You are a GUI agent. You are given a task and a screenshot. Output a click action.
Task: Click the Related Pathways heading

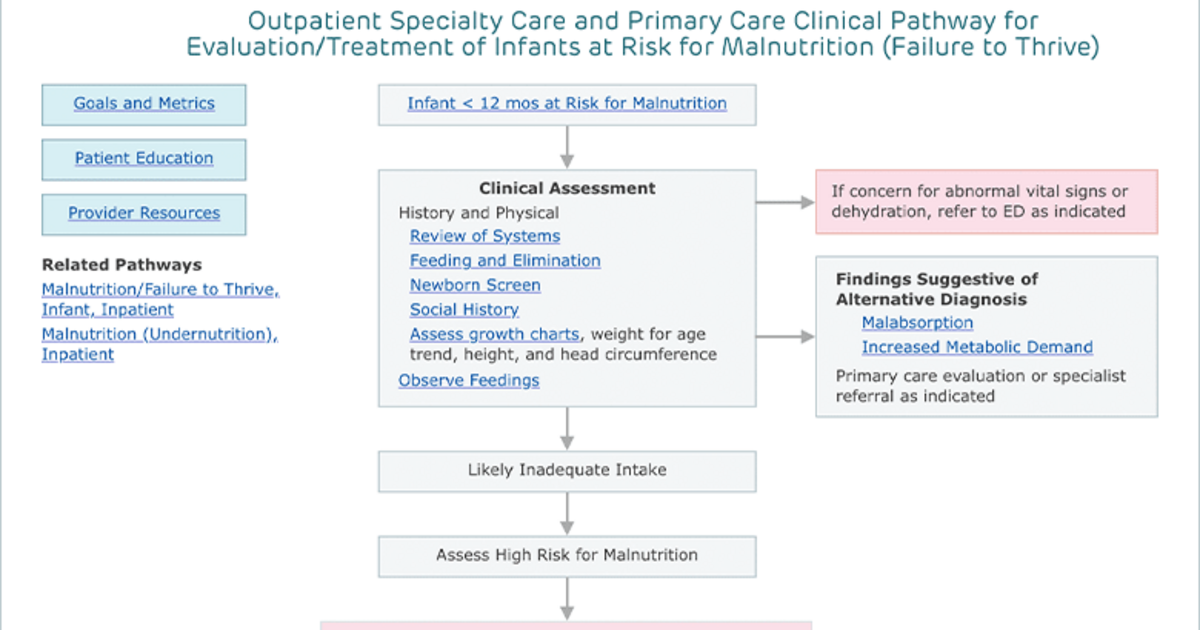[121, 265]
